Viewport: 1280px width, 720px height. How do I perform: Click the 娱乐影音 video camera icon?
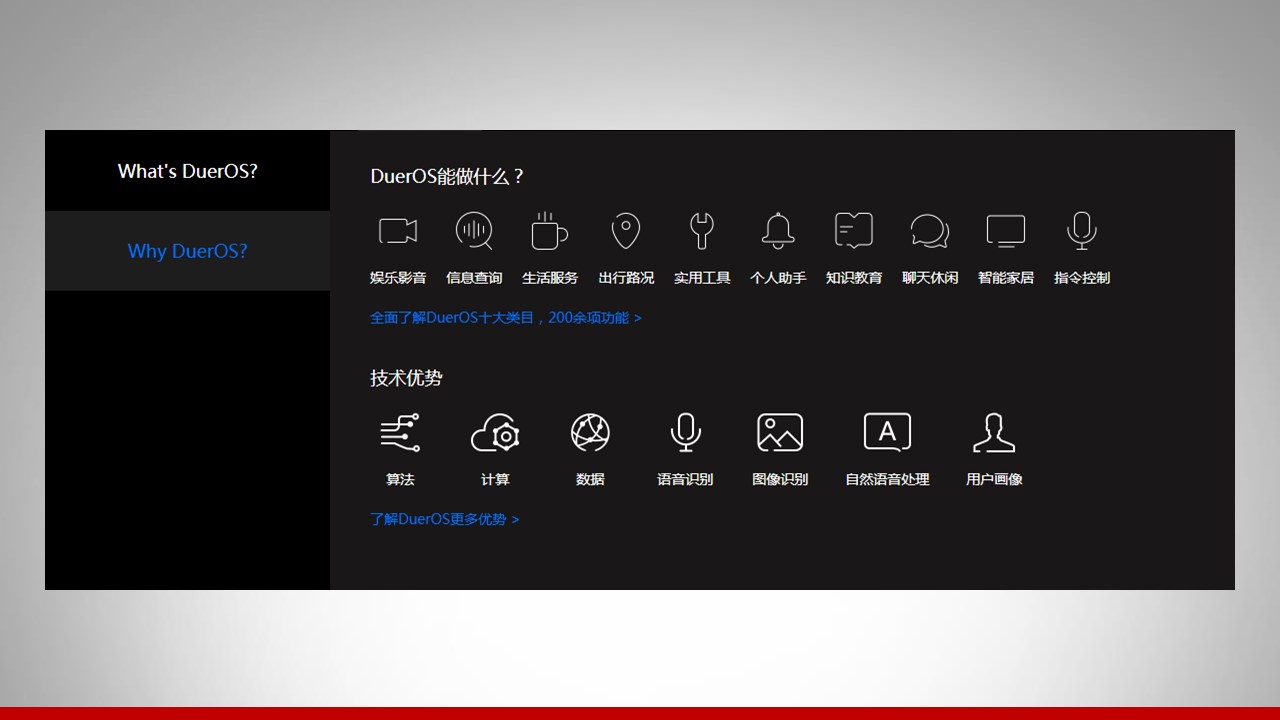[x=398, y=231]
